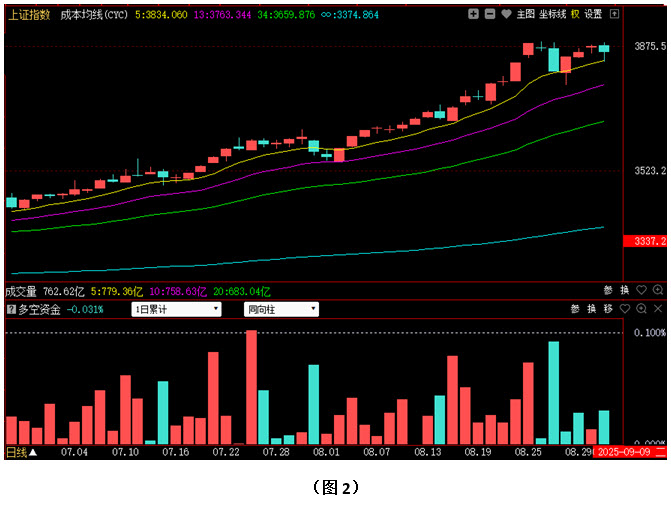Open the 同向柱 dropdown
Image resolution: width=671 pixels, height=506 pixels.
click(281, 309)
